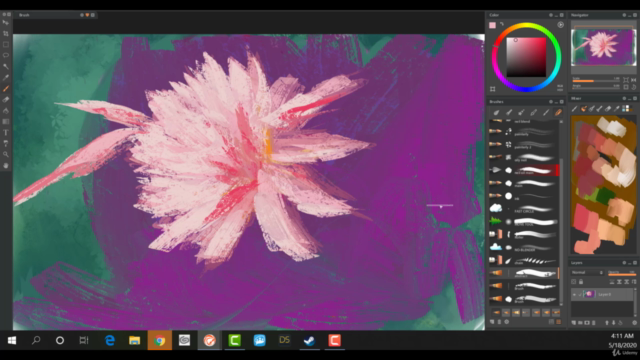Screen dimensions: 640x360
Task: Select the Fill bucket tool
Action: point(6,110)
